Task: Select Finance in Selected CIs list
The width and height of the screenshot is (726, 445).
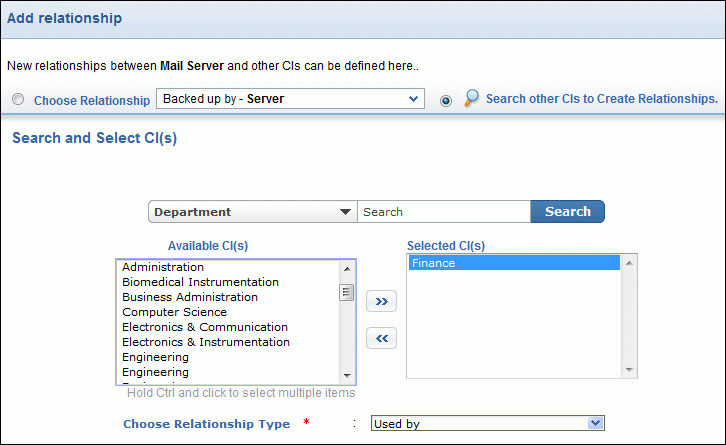Action: (x=433, y=263)
